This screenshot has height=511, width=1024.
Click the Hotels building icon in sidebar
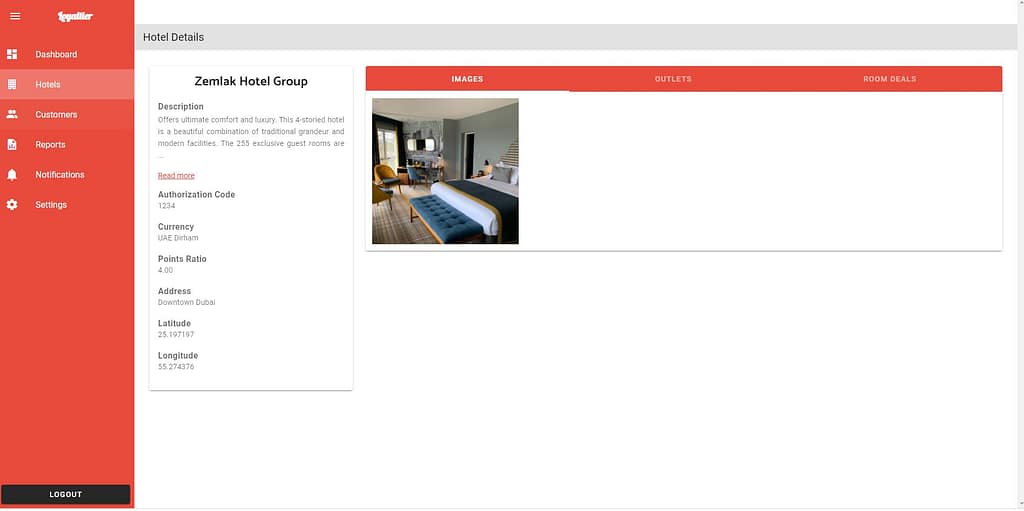[12, 84]
